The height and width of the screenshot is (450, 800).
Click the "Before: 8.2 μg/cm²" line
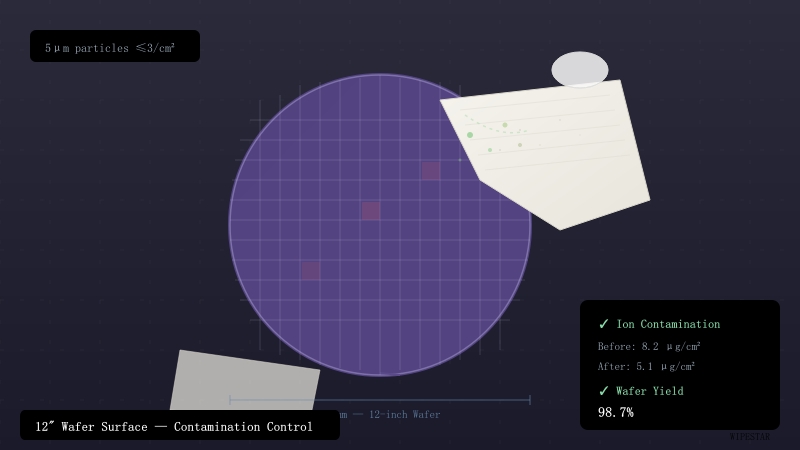649,346
